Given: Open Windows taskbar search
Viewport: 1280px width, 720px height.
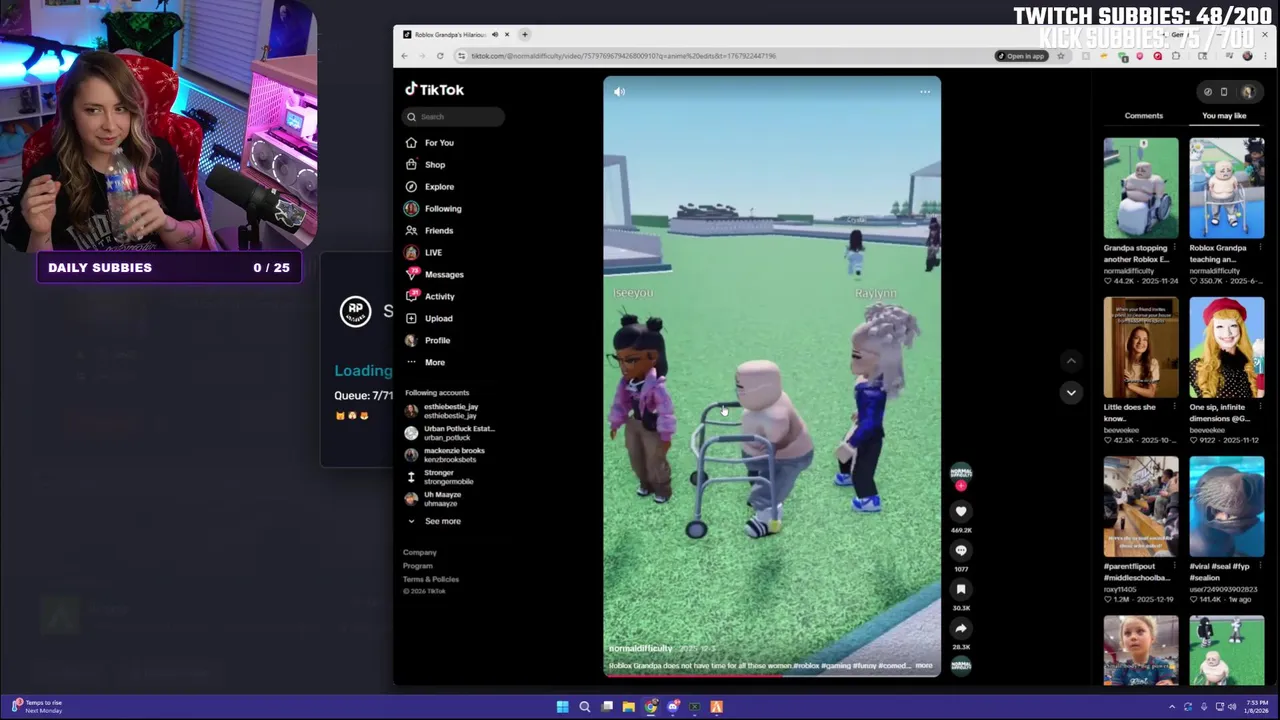Looking at the screenshot, I should (585, 707).
